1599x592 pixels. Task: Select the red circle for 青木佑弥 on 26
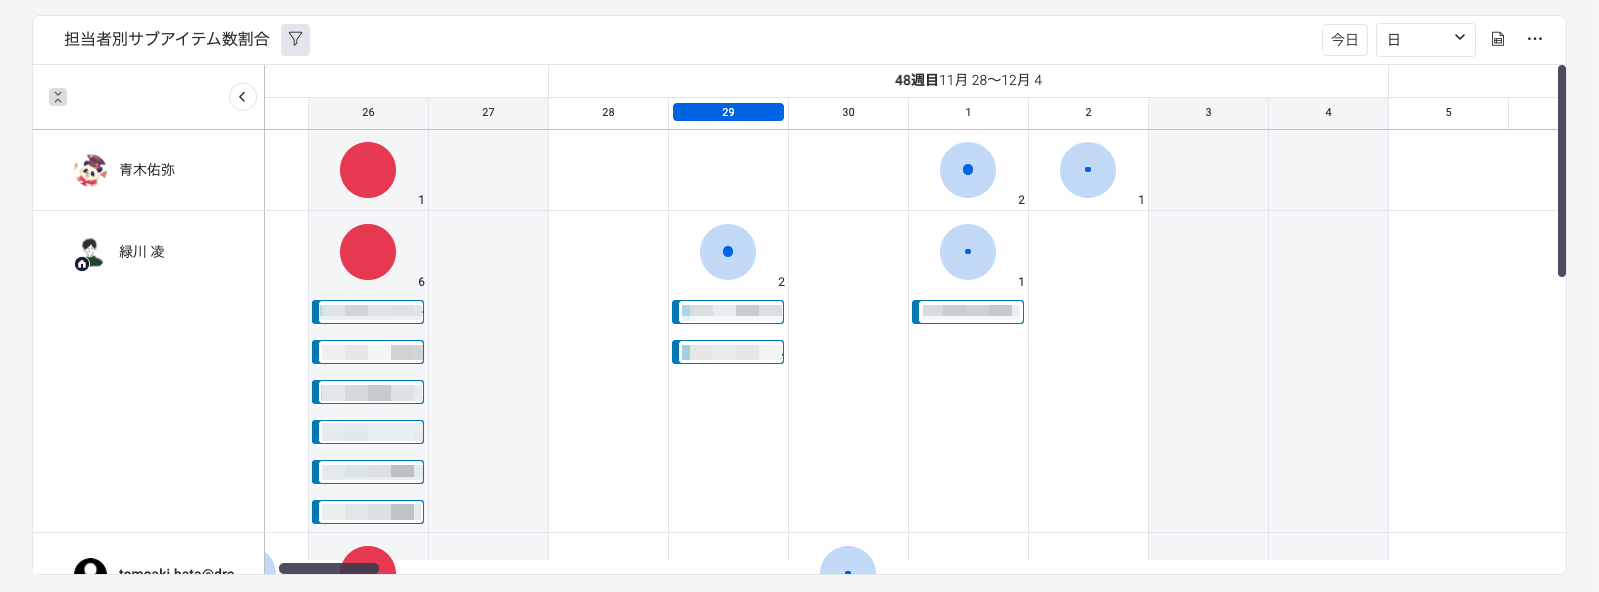click(368, 170)
